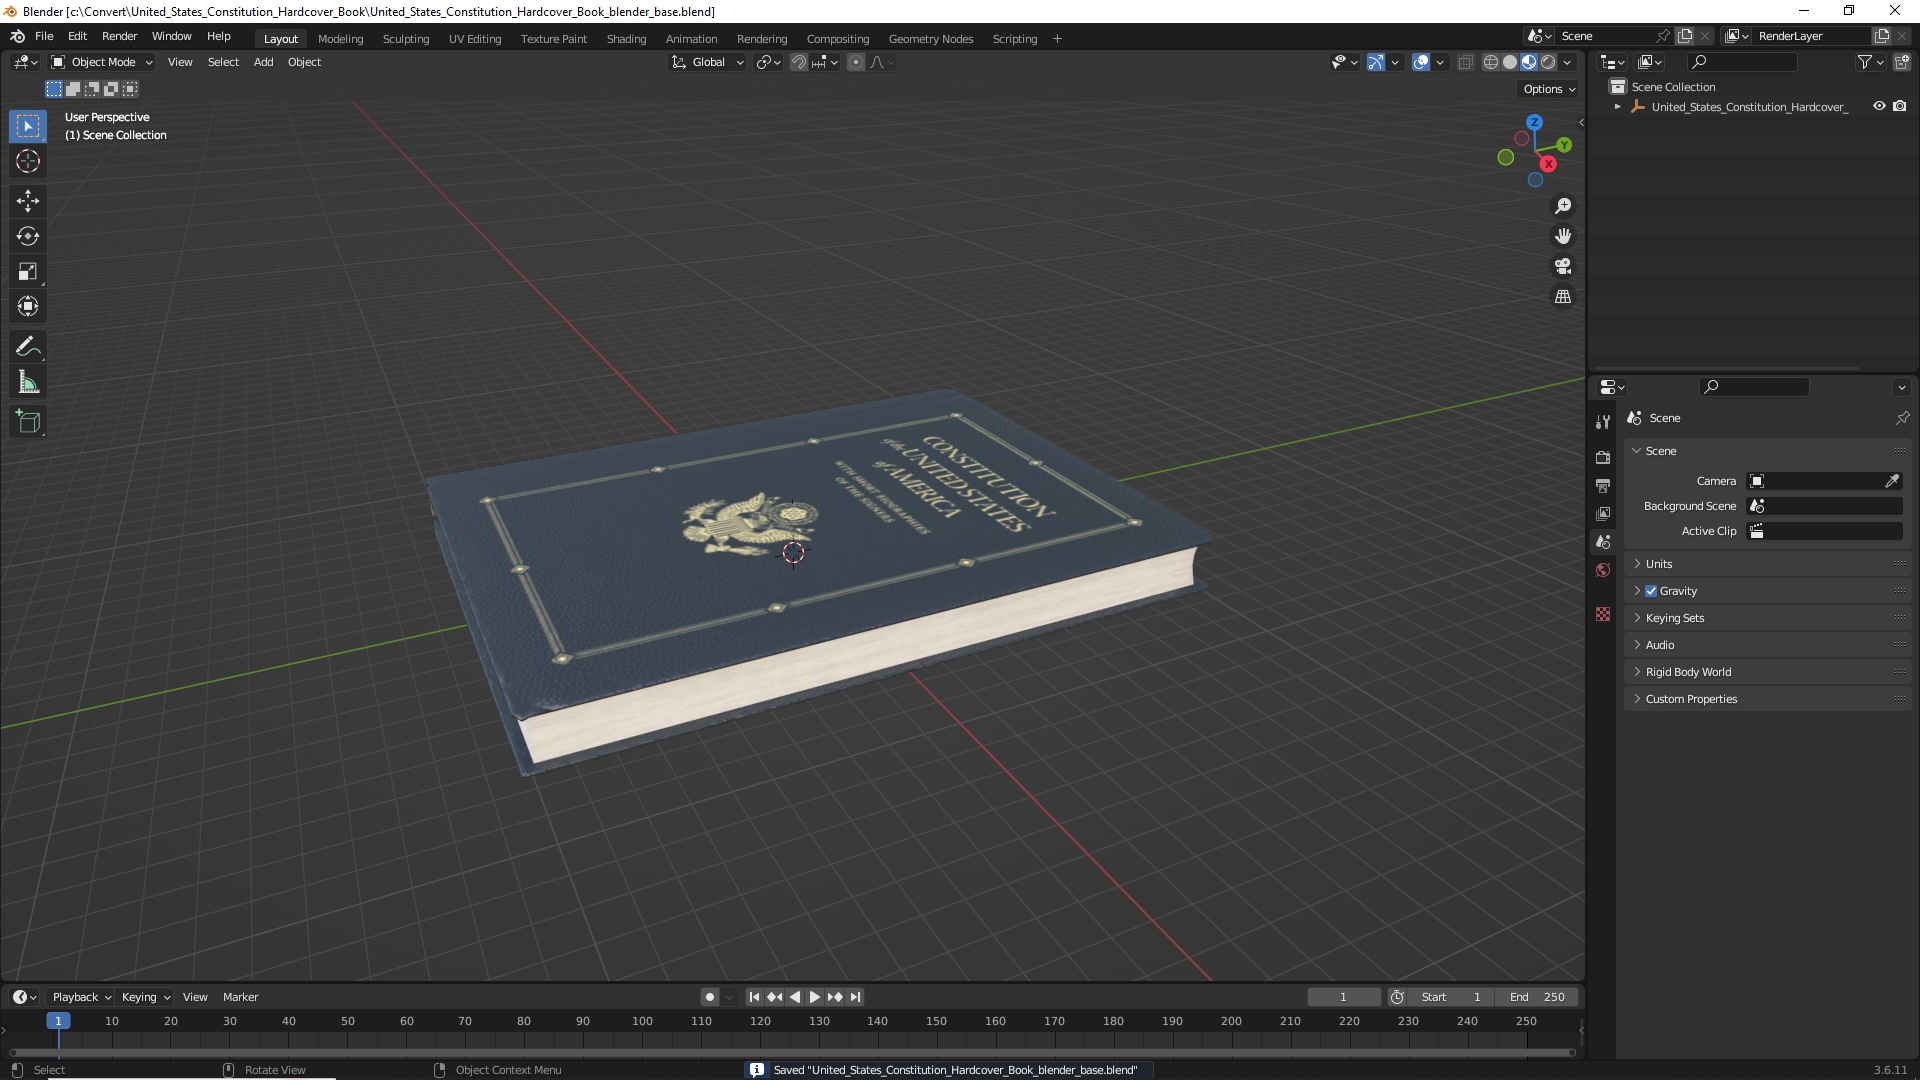Toggle auto keying record button

click(710, 997)
